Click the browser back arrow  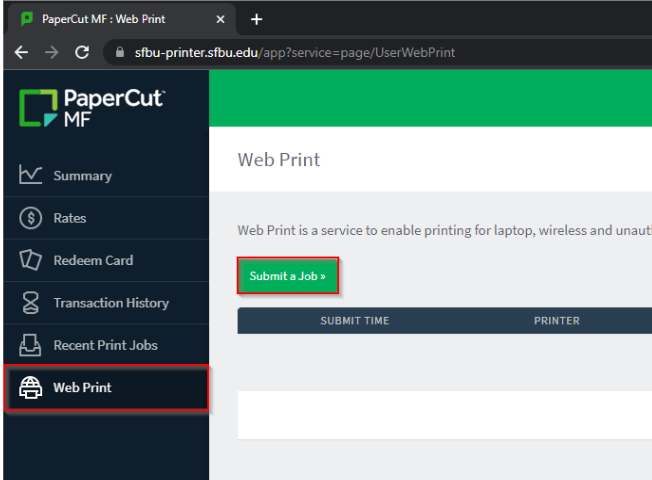click(21, 52)
